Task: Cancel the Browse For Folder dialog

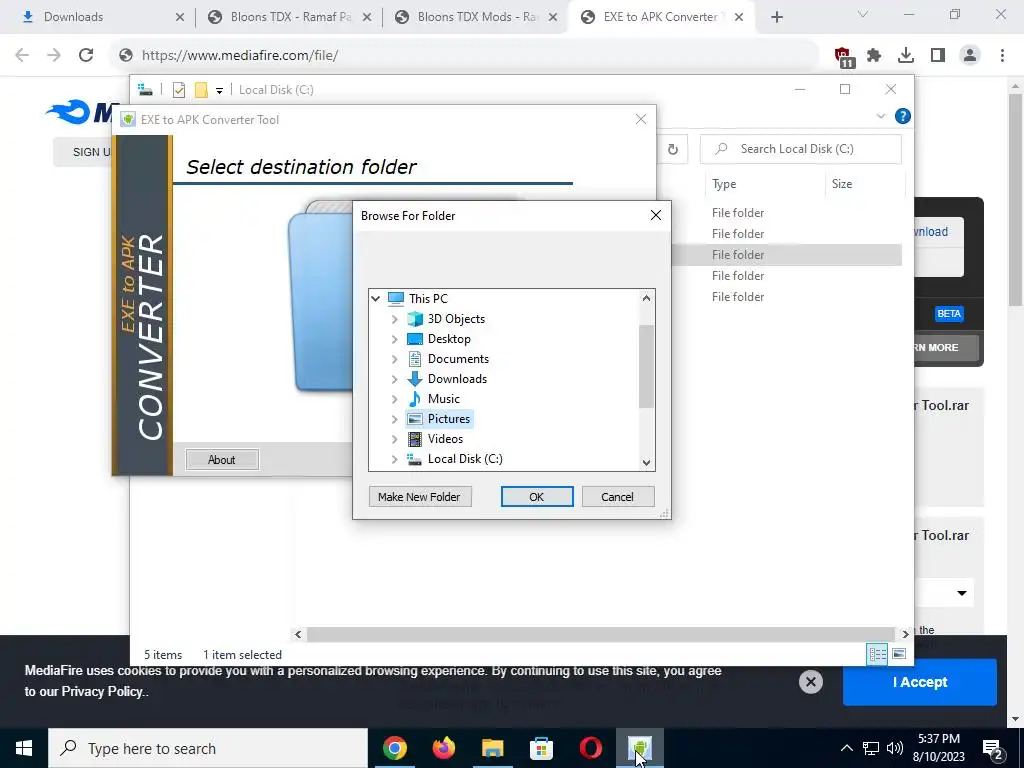Action: [617, 497]
